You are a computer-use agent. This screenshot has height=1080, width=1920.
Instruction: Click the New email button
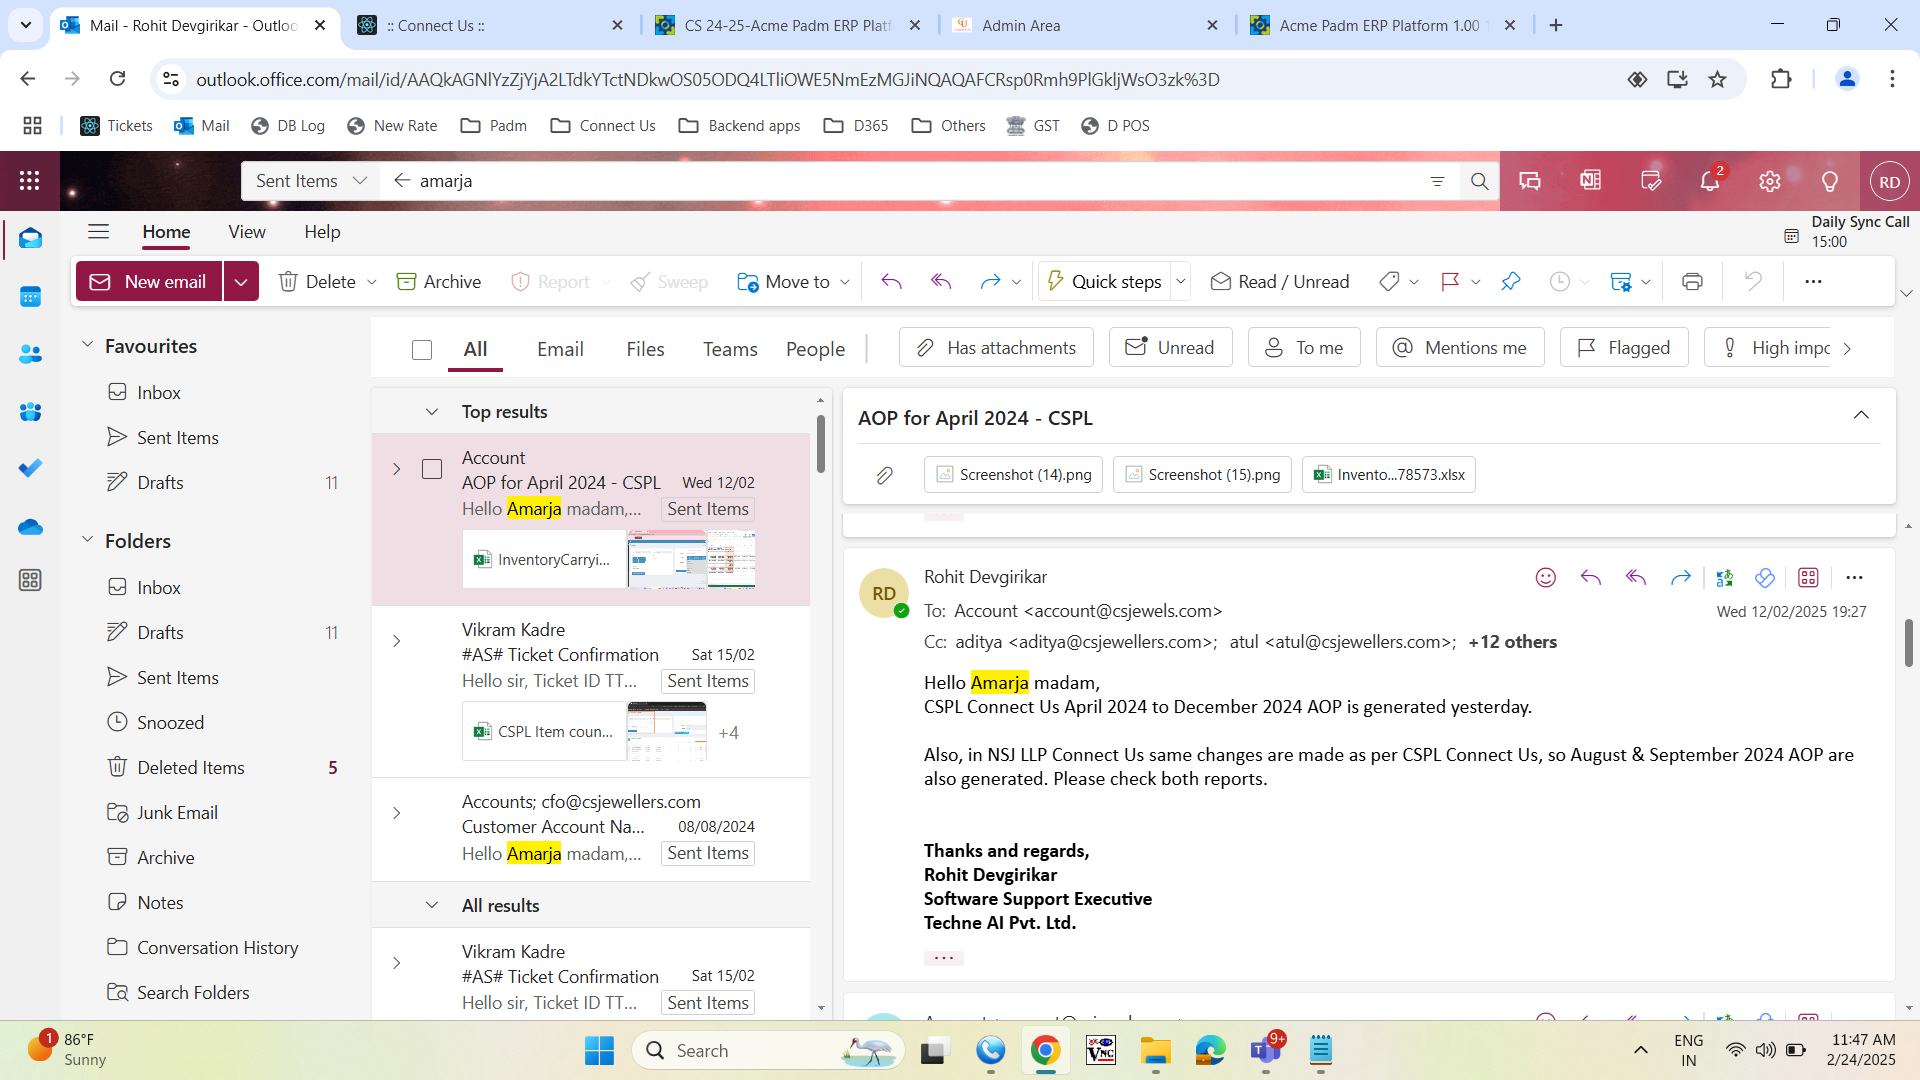tap(150, 282)
